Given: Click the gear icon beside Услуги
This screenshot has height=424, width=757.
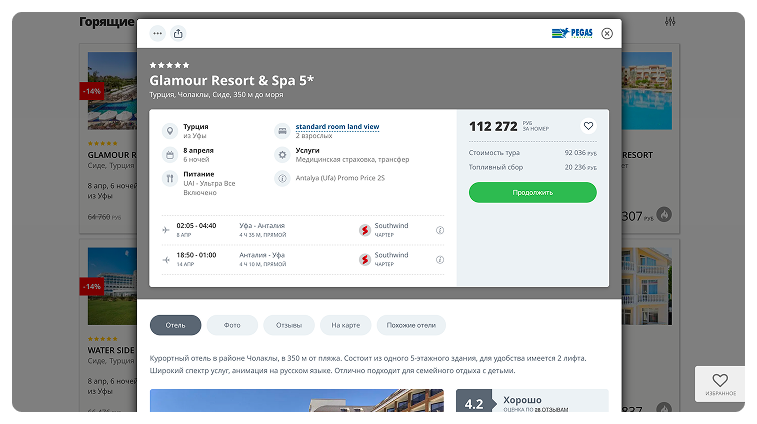Looking at the screenshot, I should click(x=282, y=155).
